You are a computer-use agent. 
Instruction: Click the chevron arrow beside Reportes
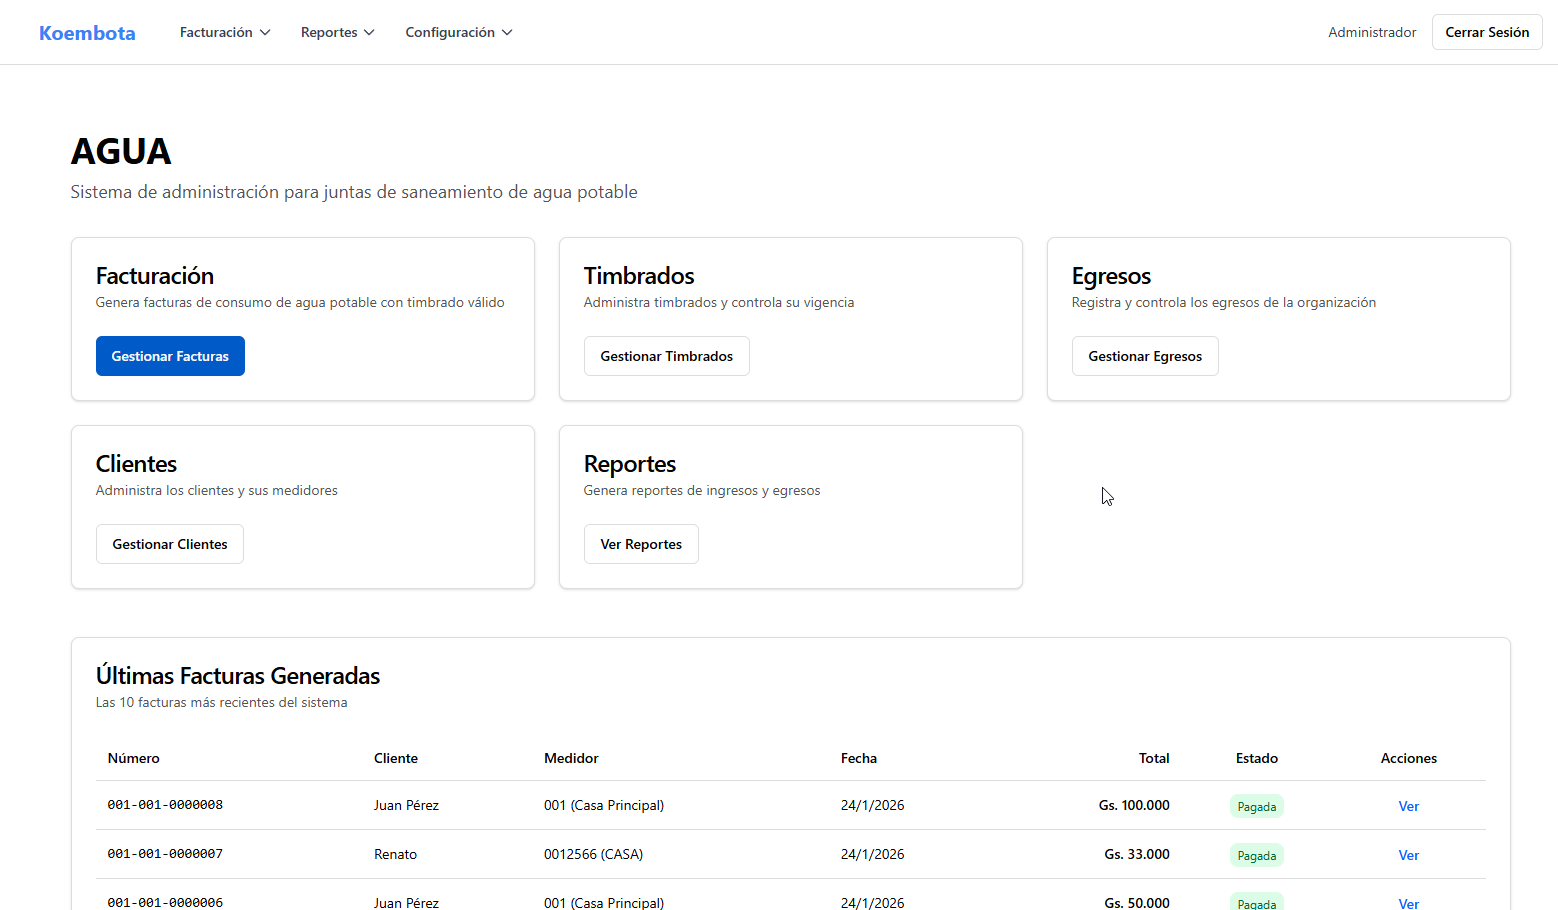369,33
